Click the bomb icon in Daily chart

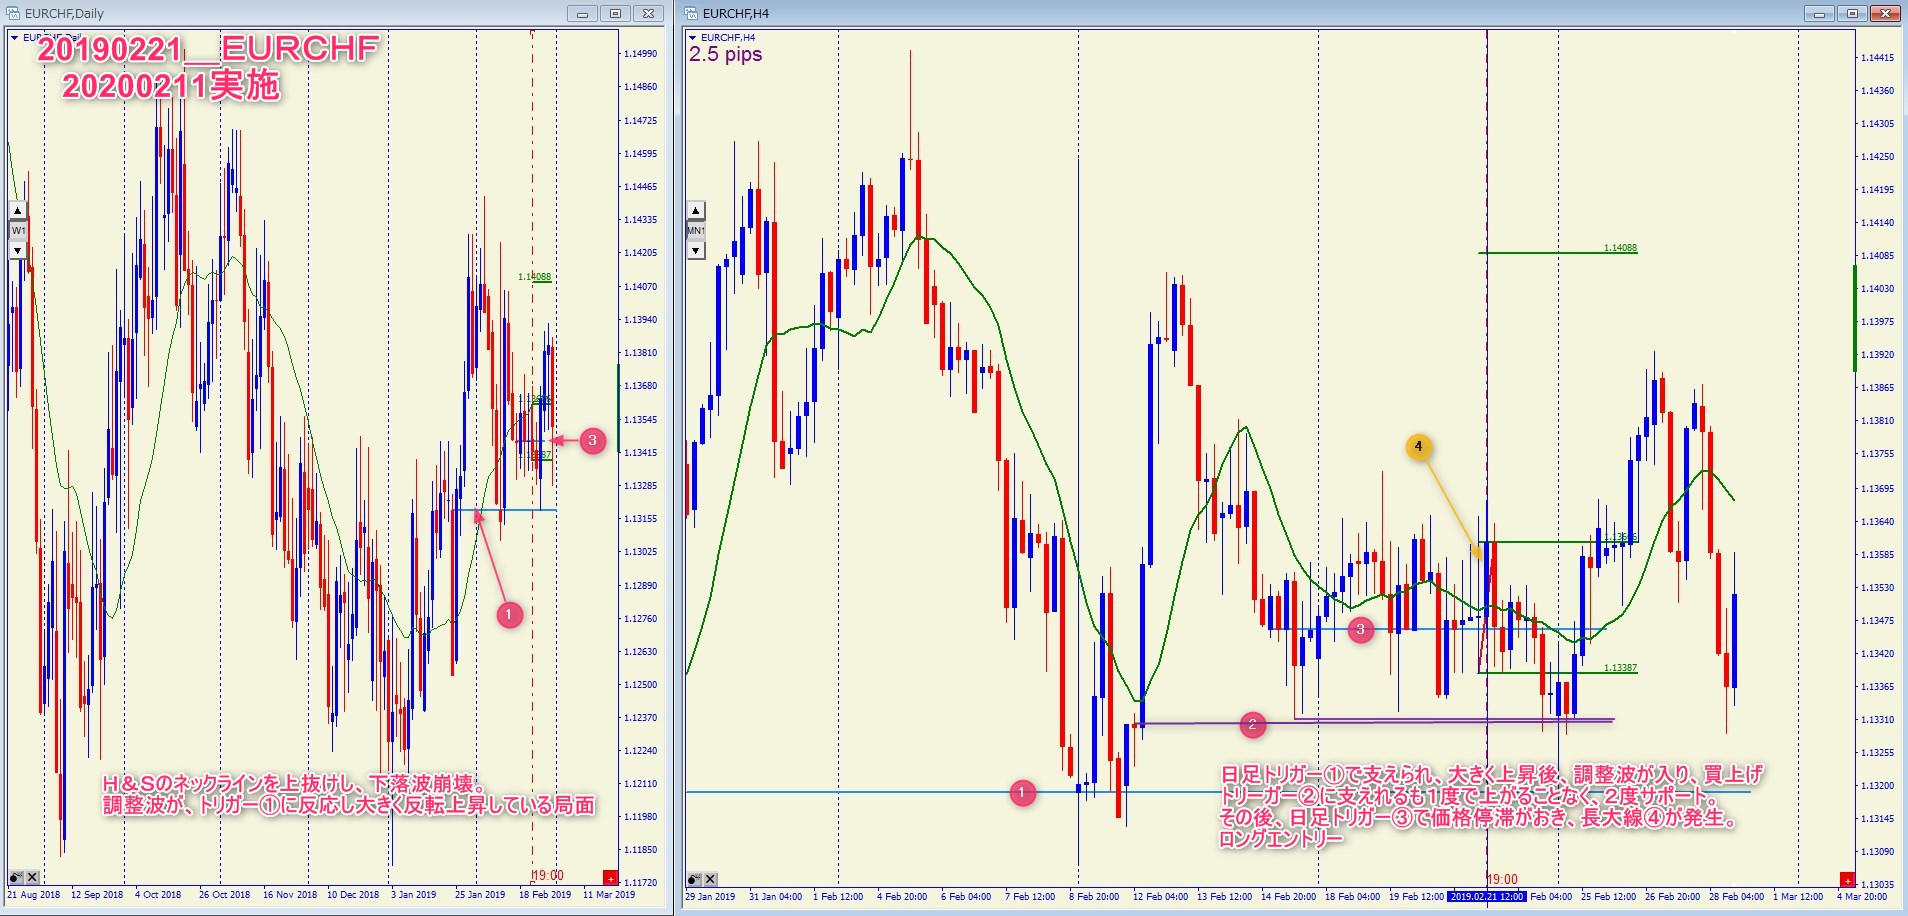[x=16, y=877]
